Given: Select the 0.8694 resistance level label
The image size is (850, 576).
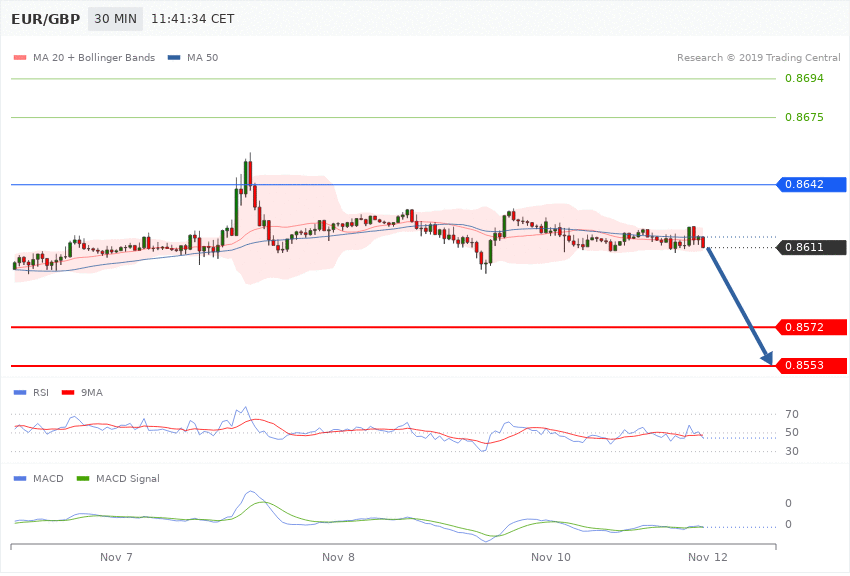Looking at the screenshot, I should point(804,79).
